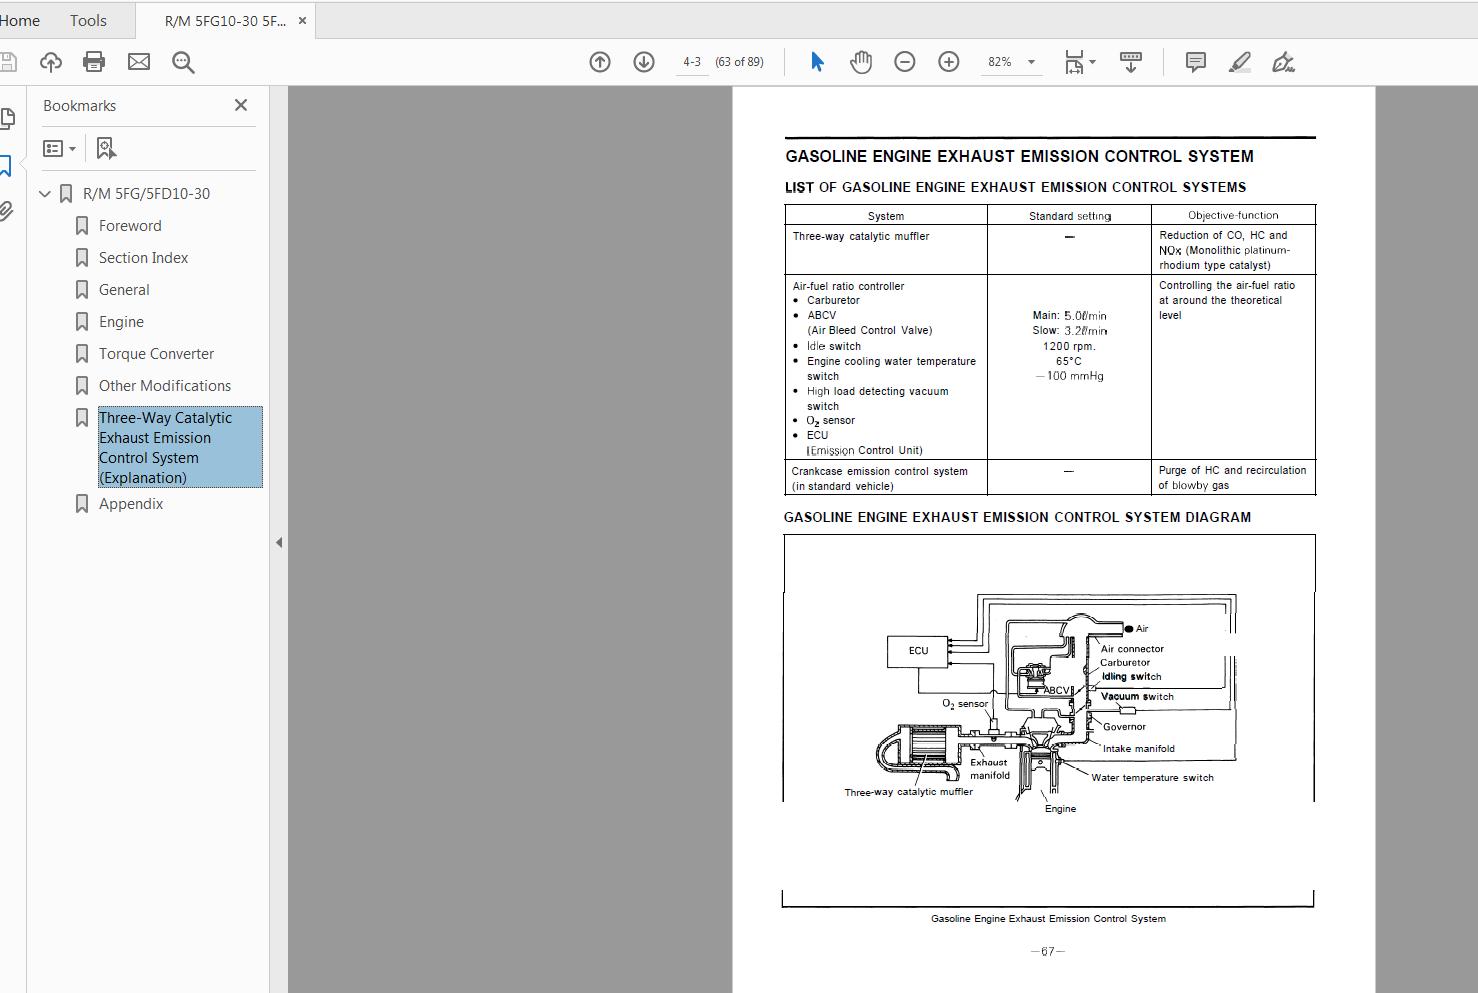Switch to Home tab
1478x993 pixels.
click(20, 20)
